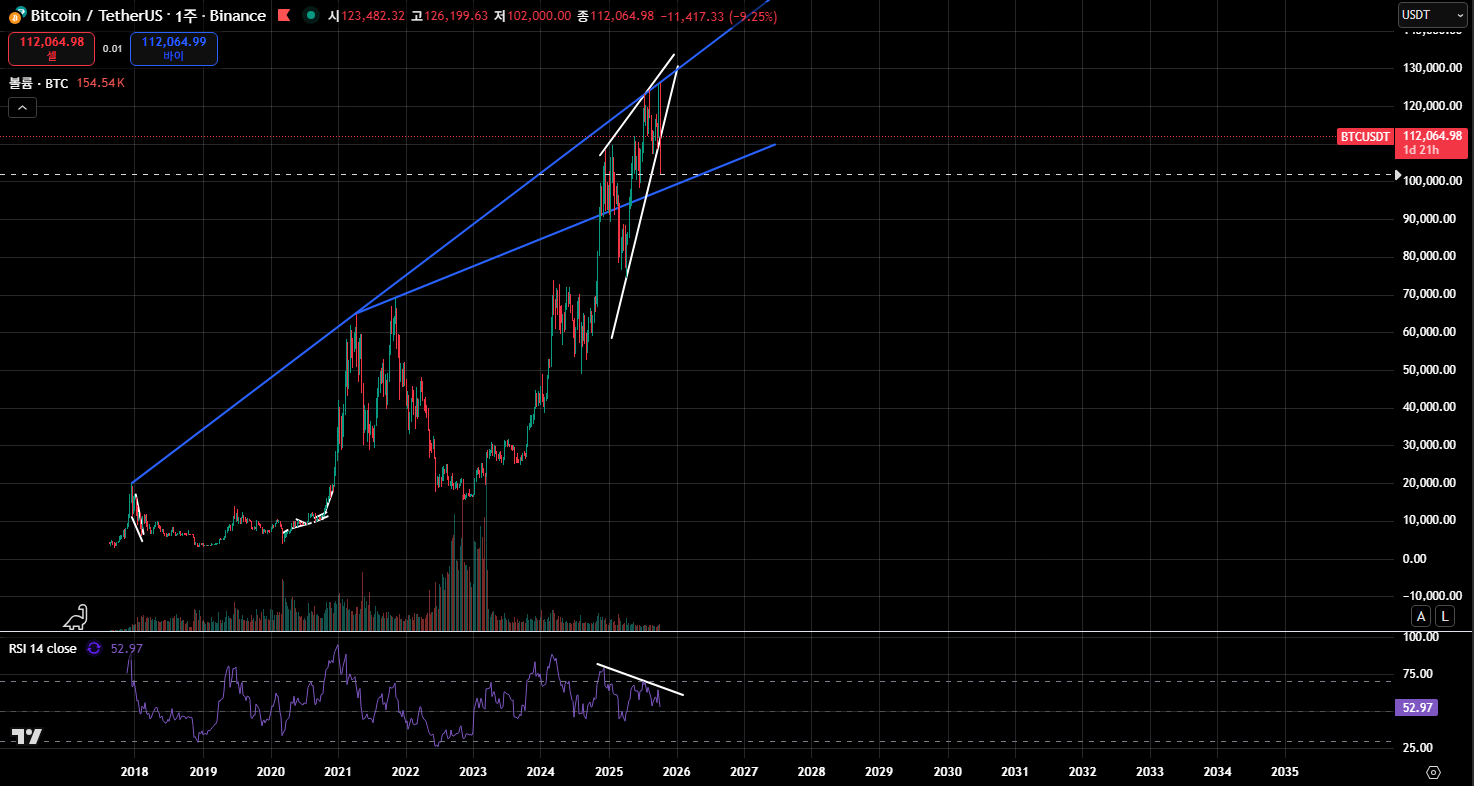Click the 2024 label on the time axis
The height and width of the screenshot is (786, 1474).
coord(540,772)
